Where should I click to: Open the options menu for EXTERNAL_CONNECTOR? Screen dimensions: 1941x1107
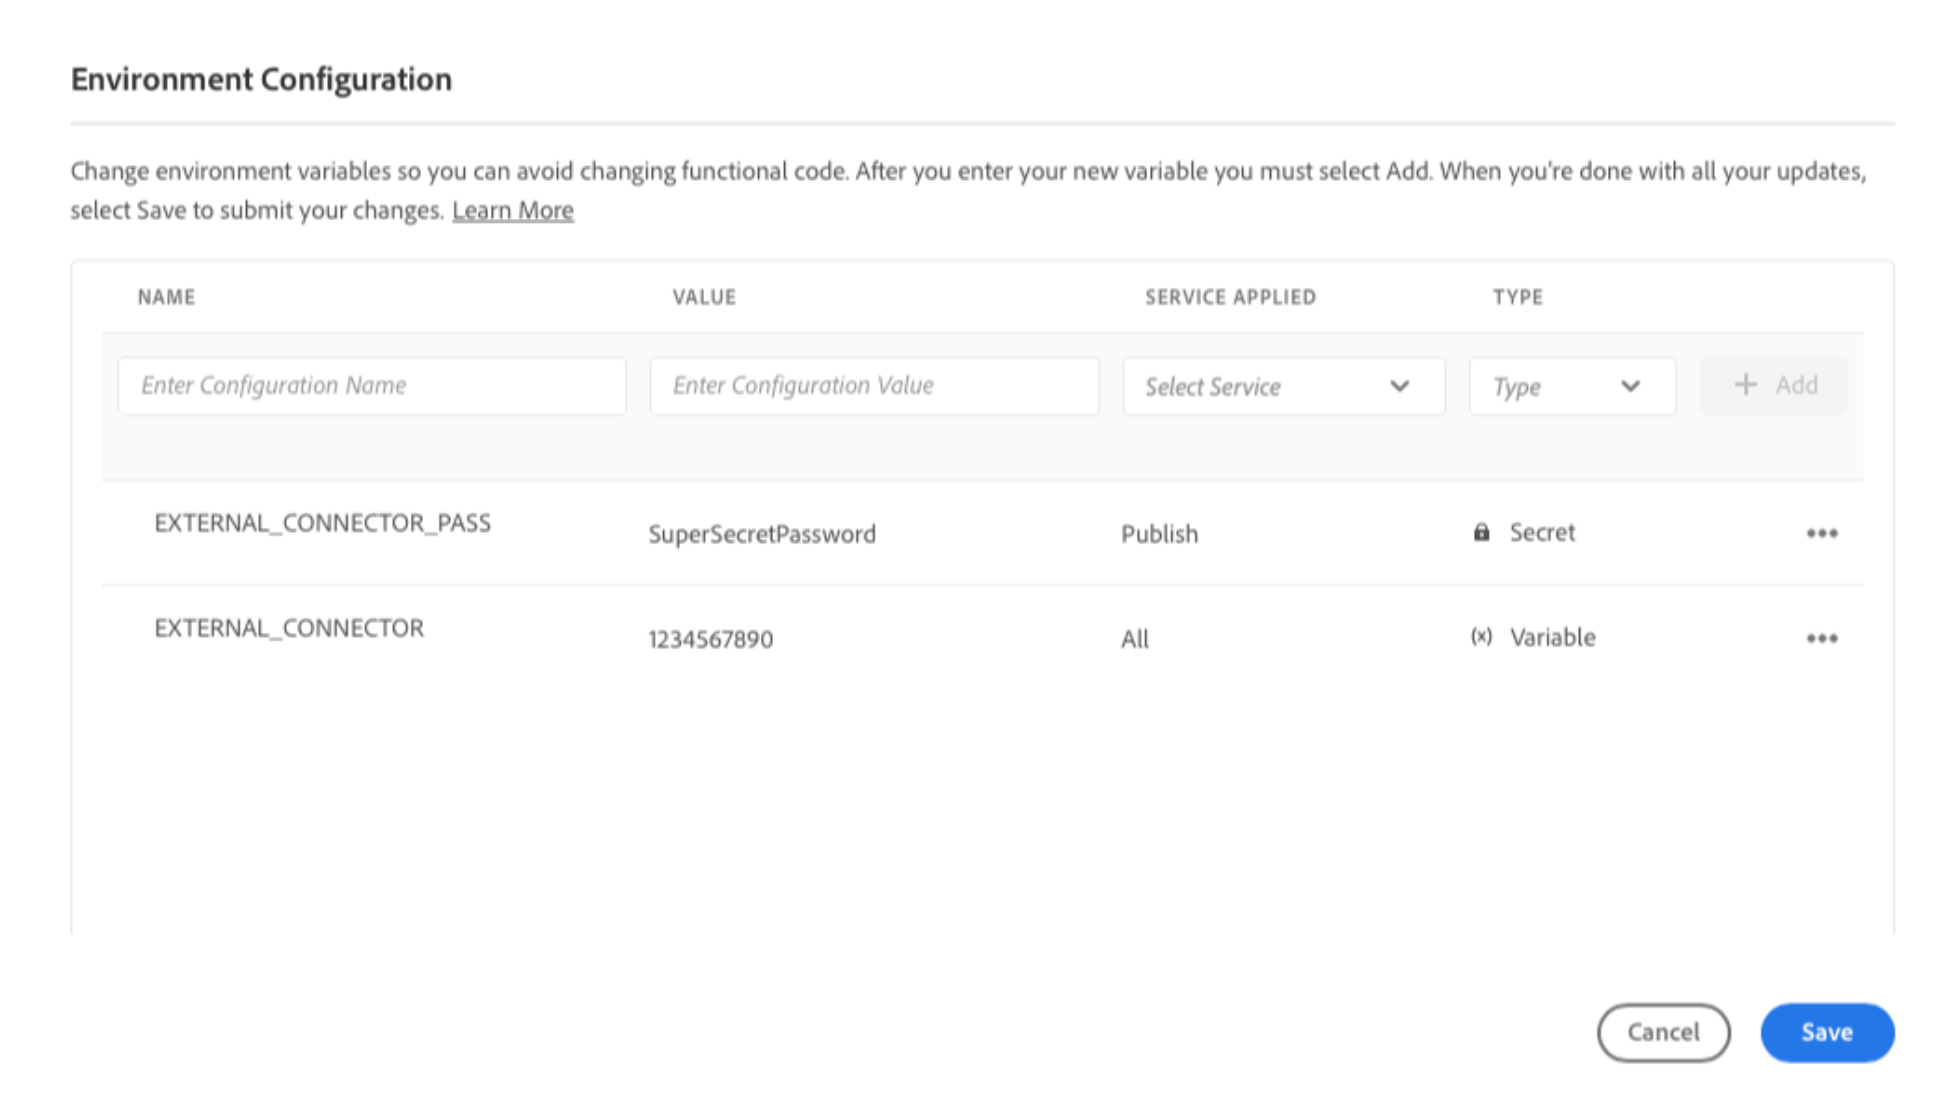pyautogui.click(x=1823, y=638)
